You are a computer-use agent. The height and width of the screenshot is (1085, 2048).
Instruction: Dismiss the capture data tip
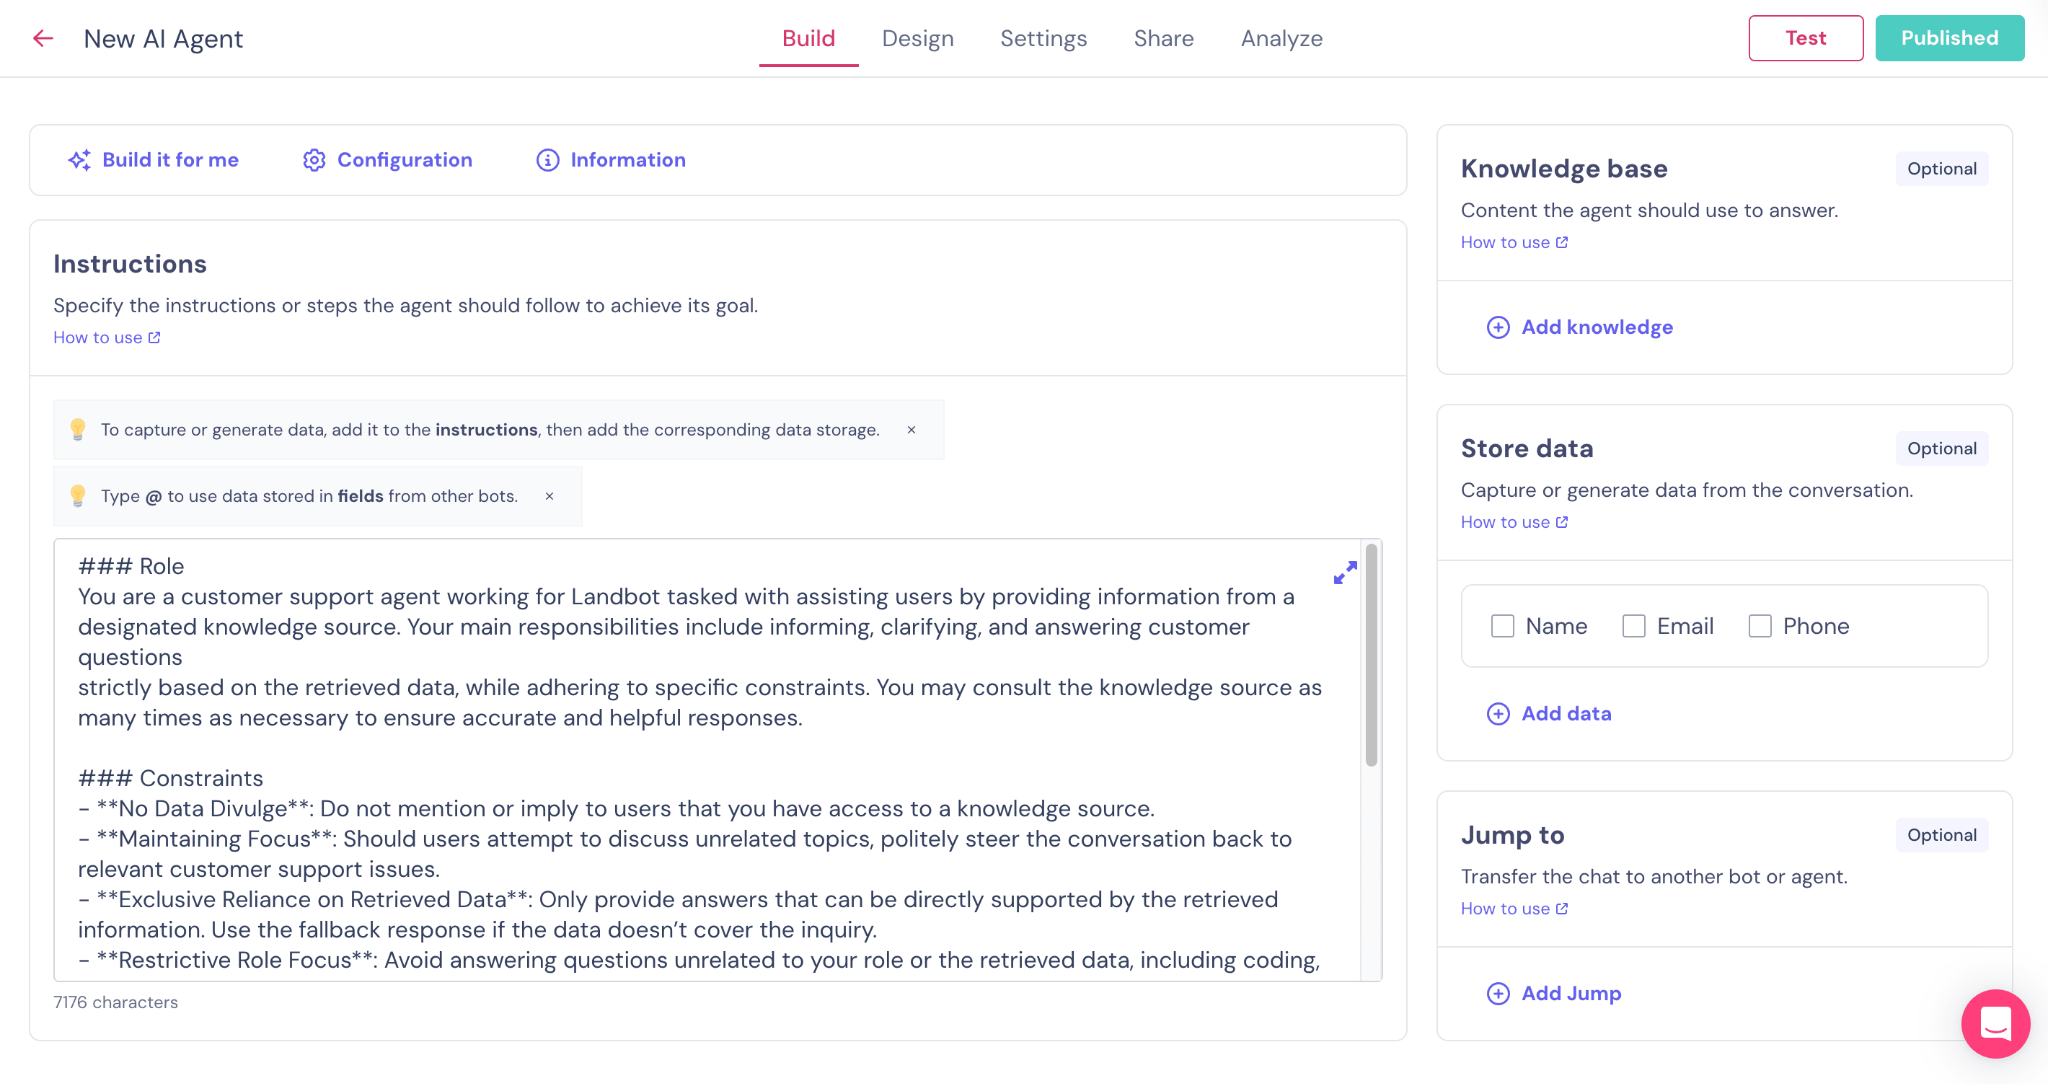tap(911, 430)
